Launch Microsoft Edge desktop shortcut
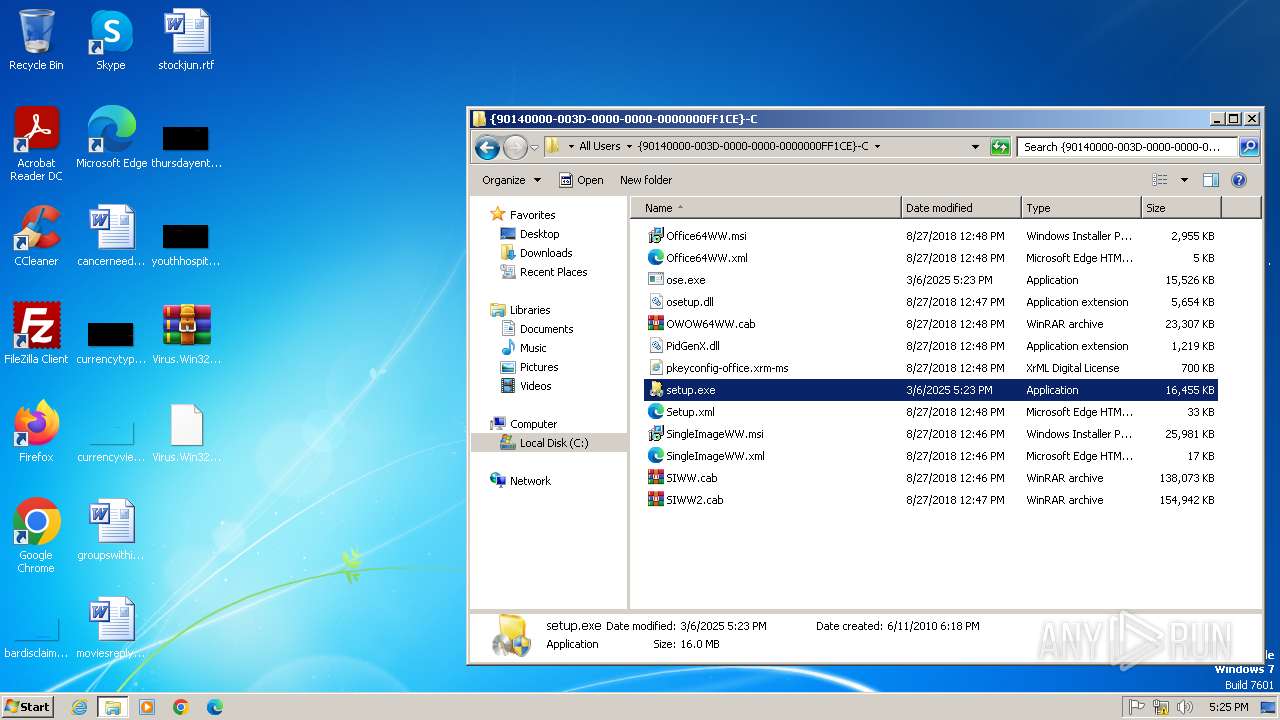 click(x=111, y=137)
